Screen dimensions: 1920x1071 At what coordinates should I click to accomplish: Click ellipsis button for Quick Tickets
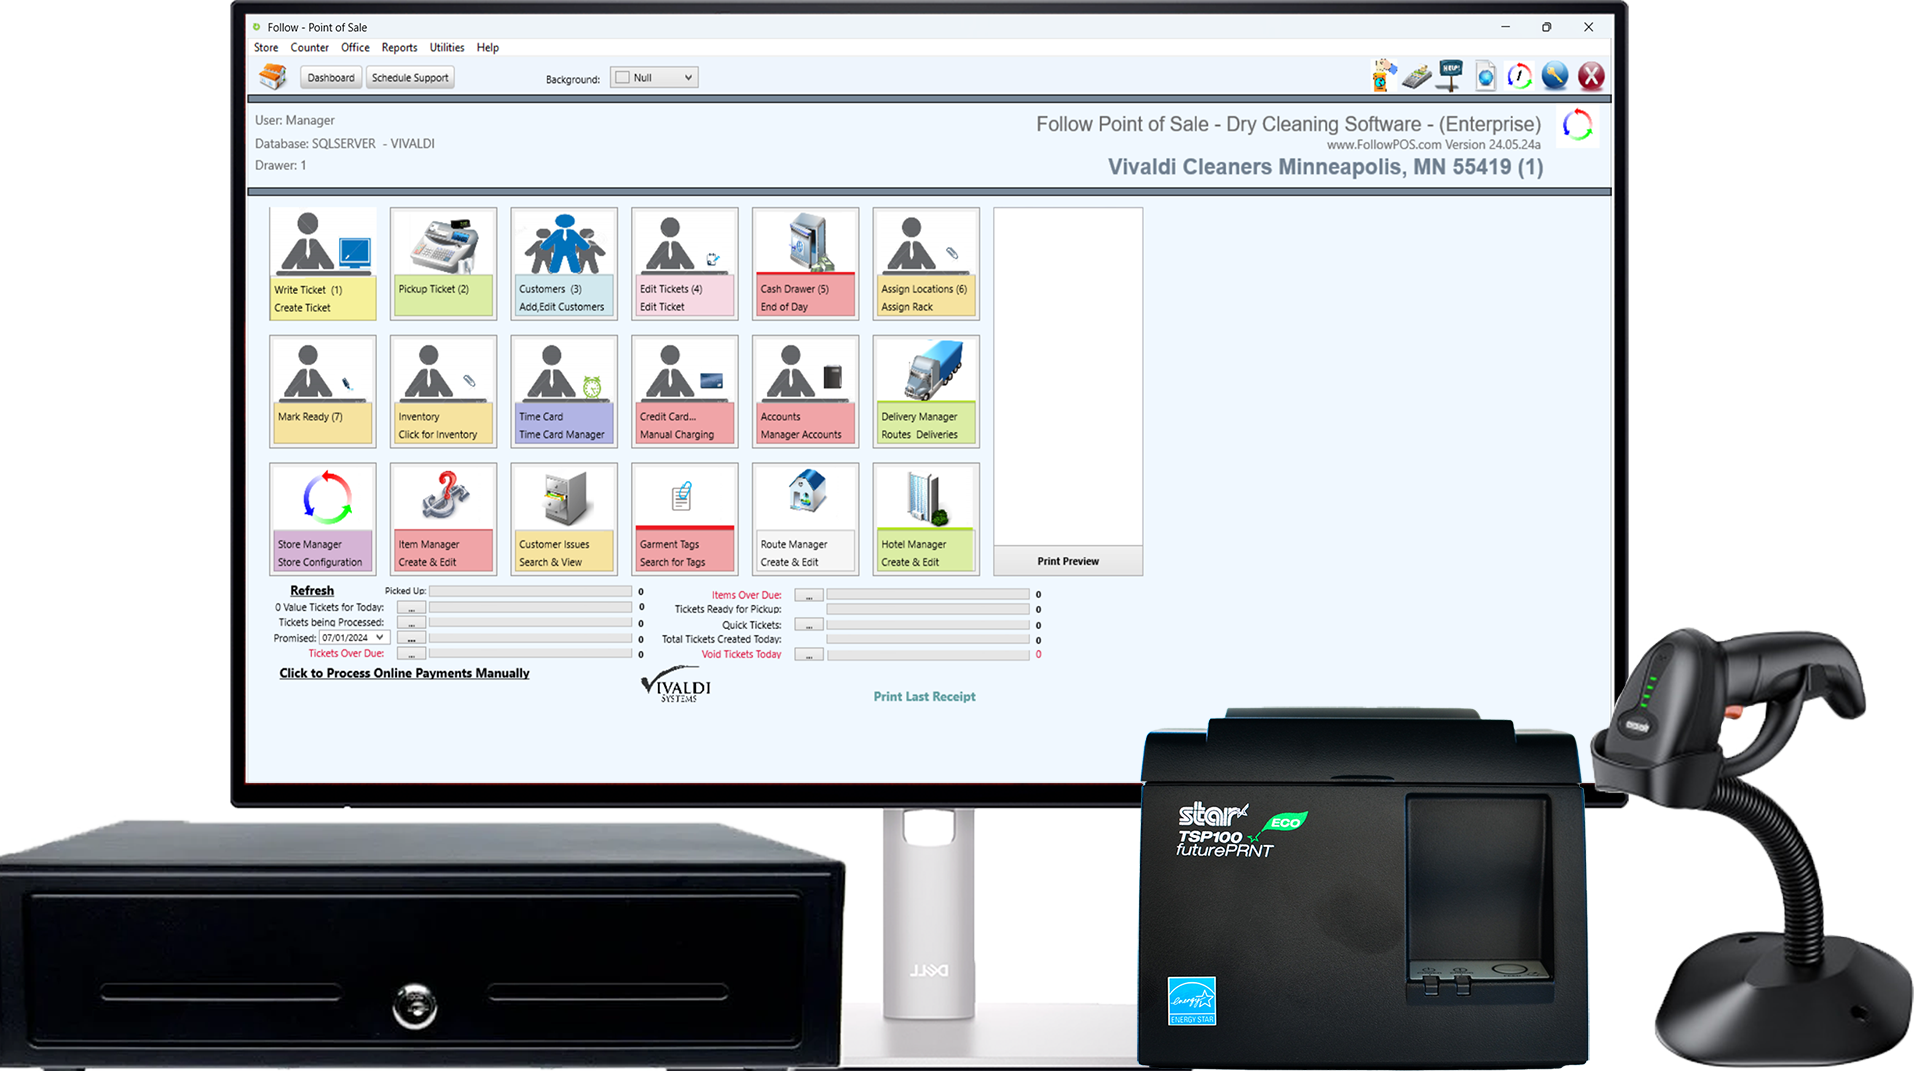(x=809, y=625)
